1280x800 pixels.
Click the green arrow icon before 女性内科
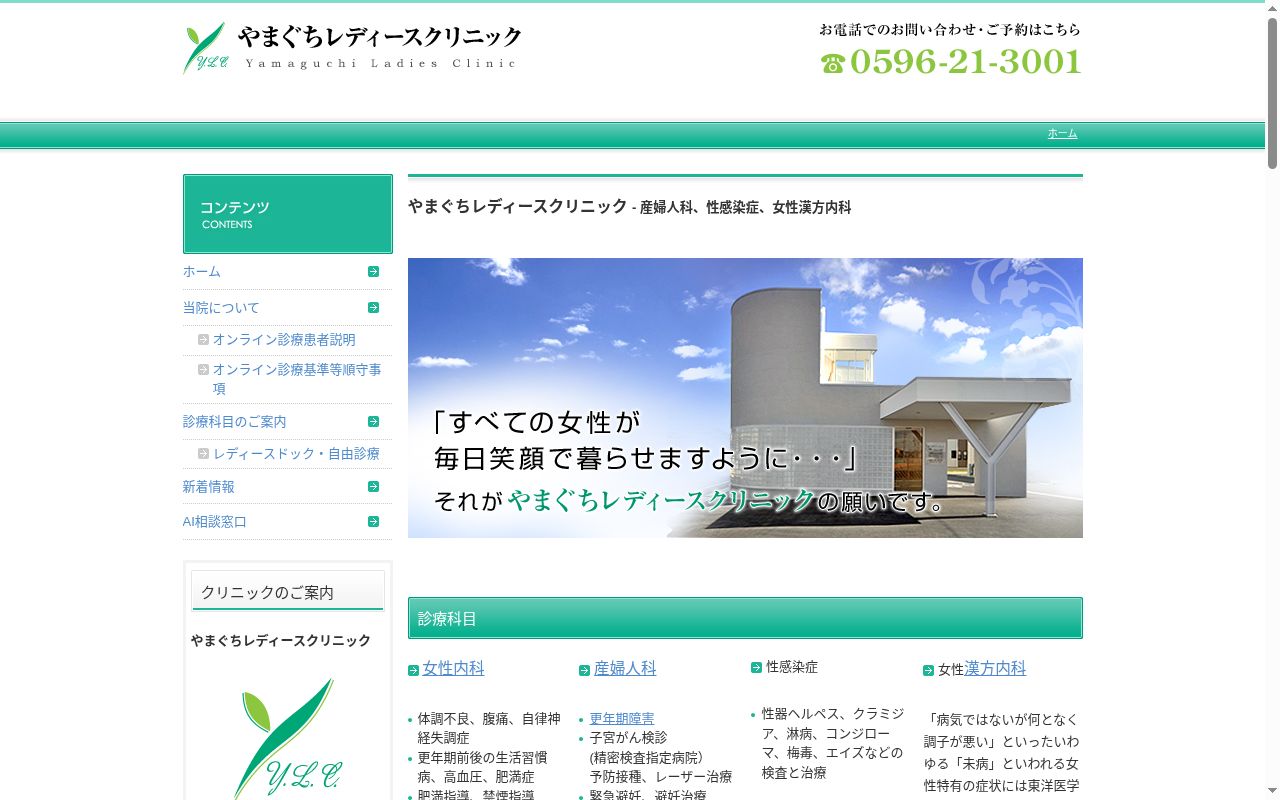(414, 670)
